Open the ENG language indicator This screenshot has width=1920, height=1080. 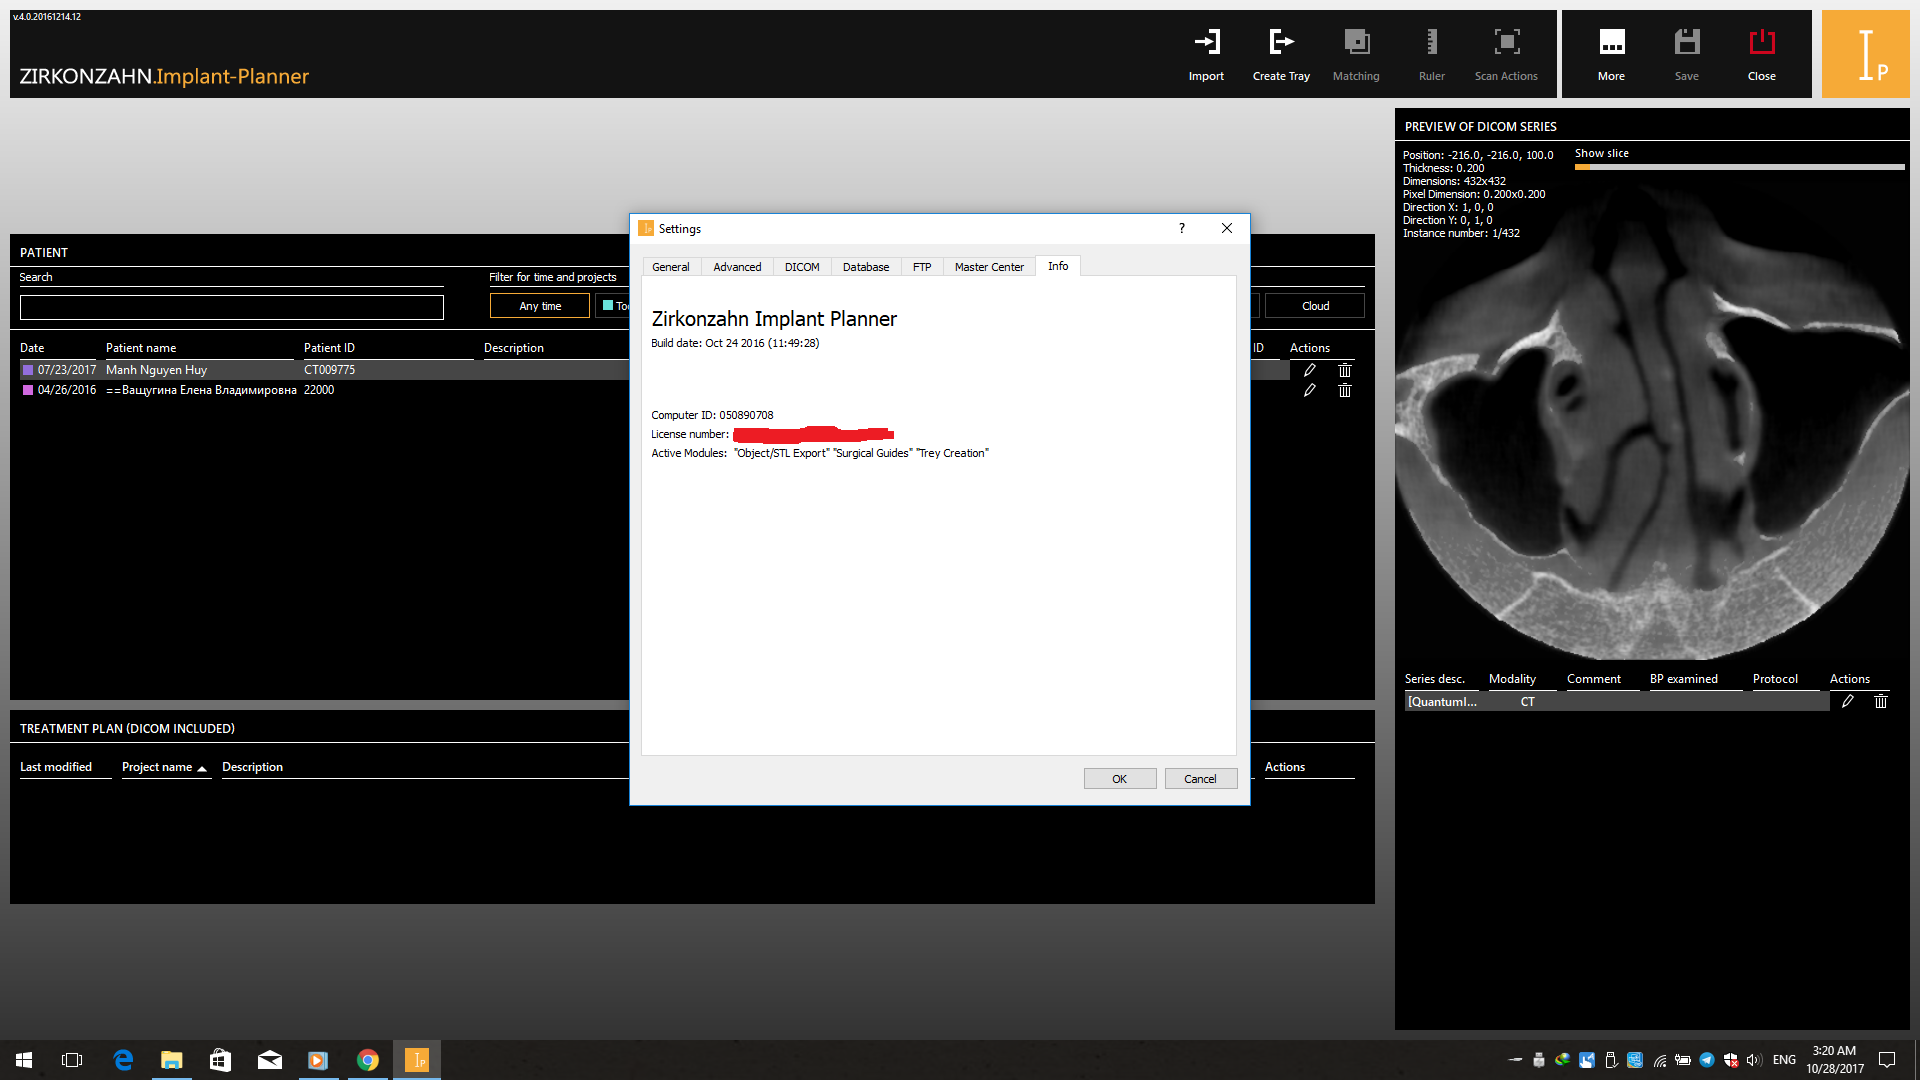(1784, 1060)
